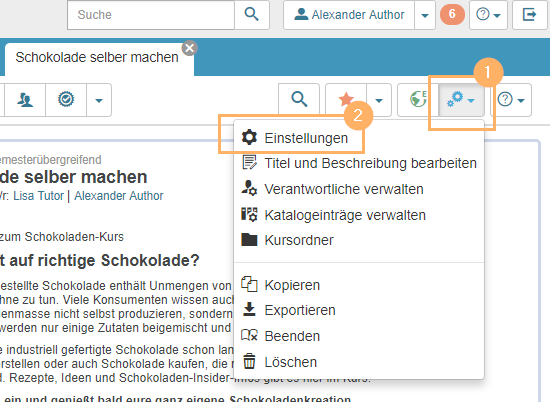This screenshot has width=550, height=402.
Task: Open the notifications badge showing 6
Action: 452,14
